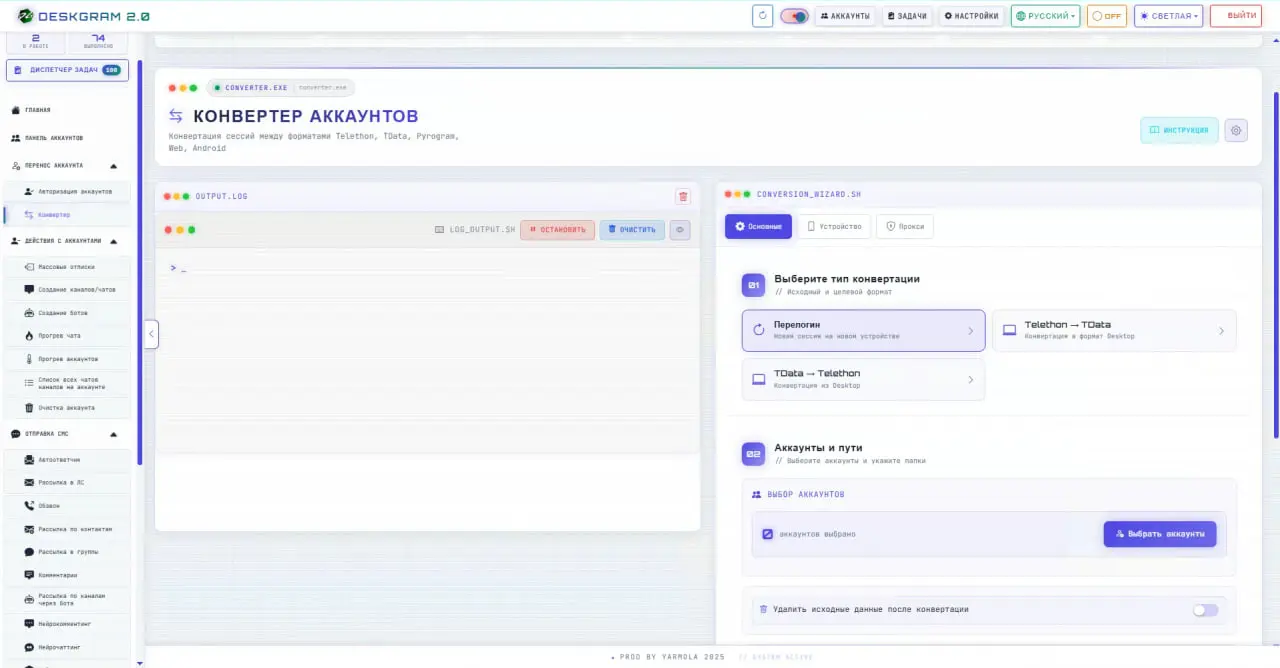Open Задачи in the top navigation
The image size is (1280, 668).
[907, 16]
